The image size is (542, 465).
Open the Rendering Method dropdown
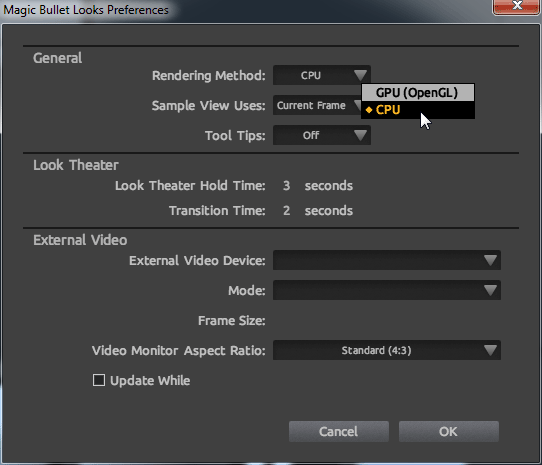(321, 75)
